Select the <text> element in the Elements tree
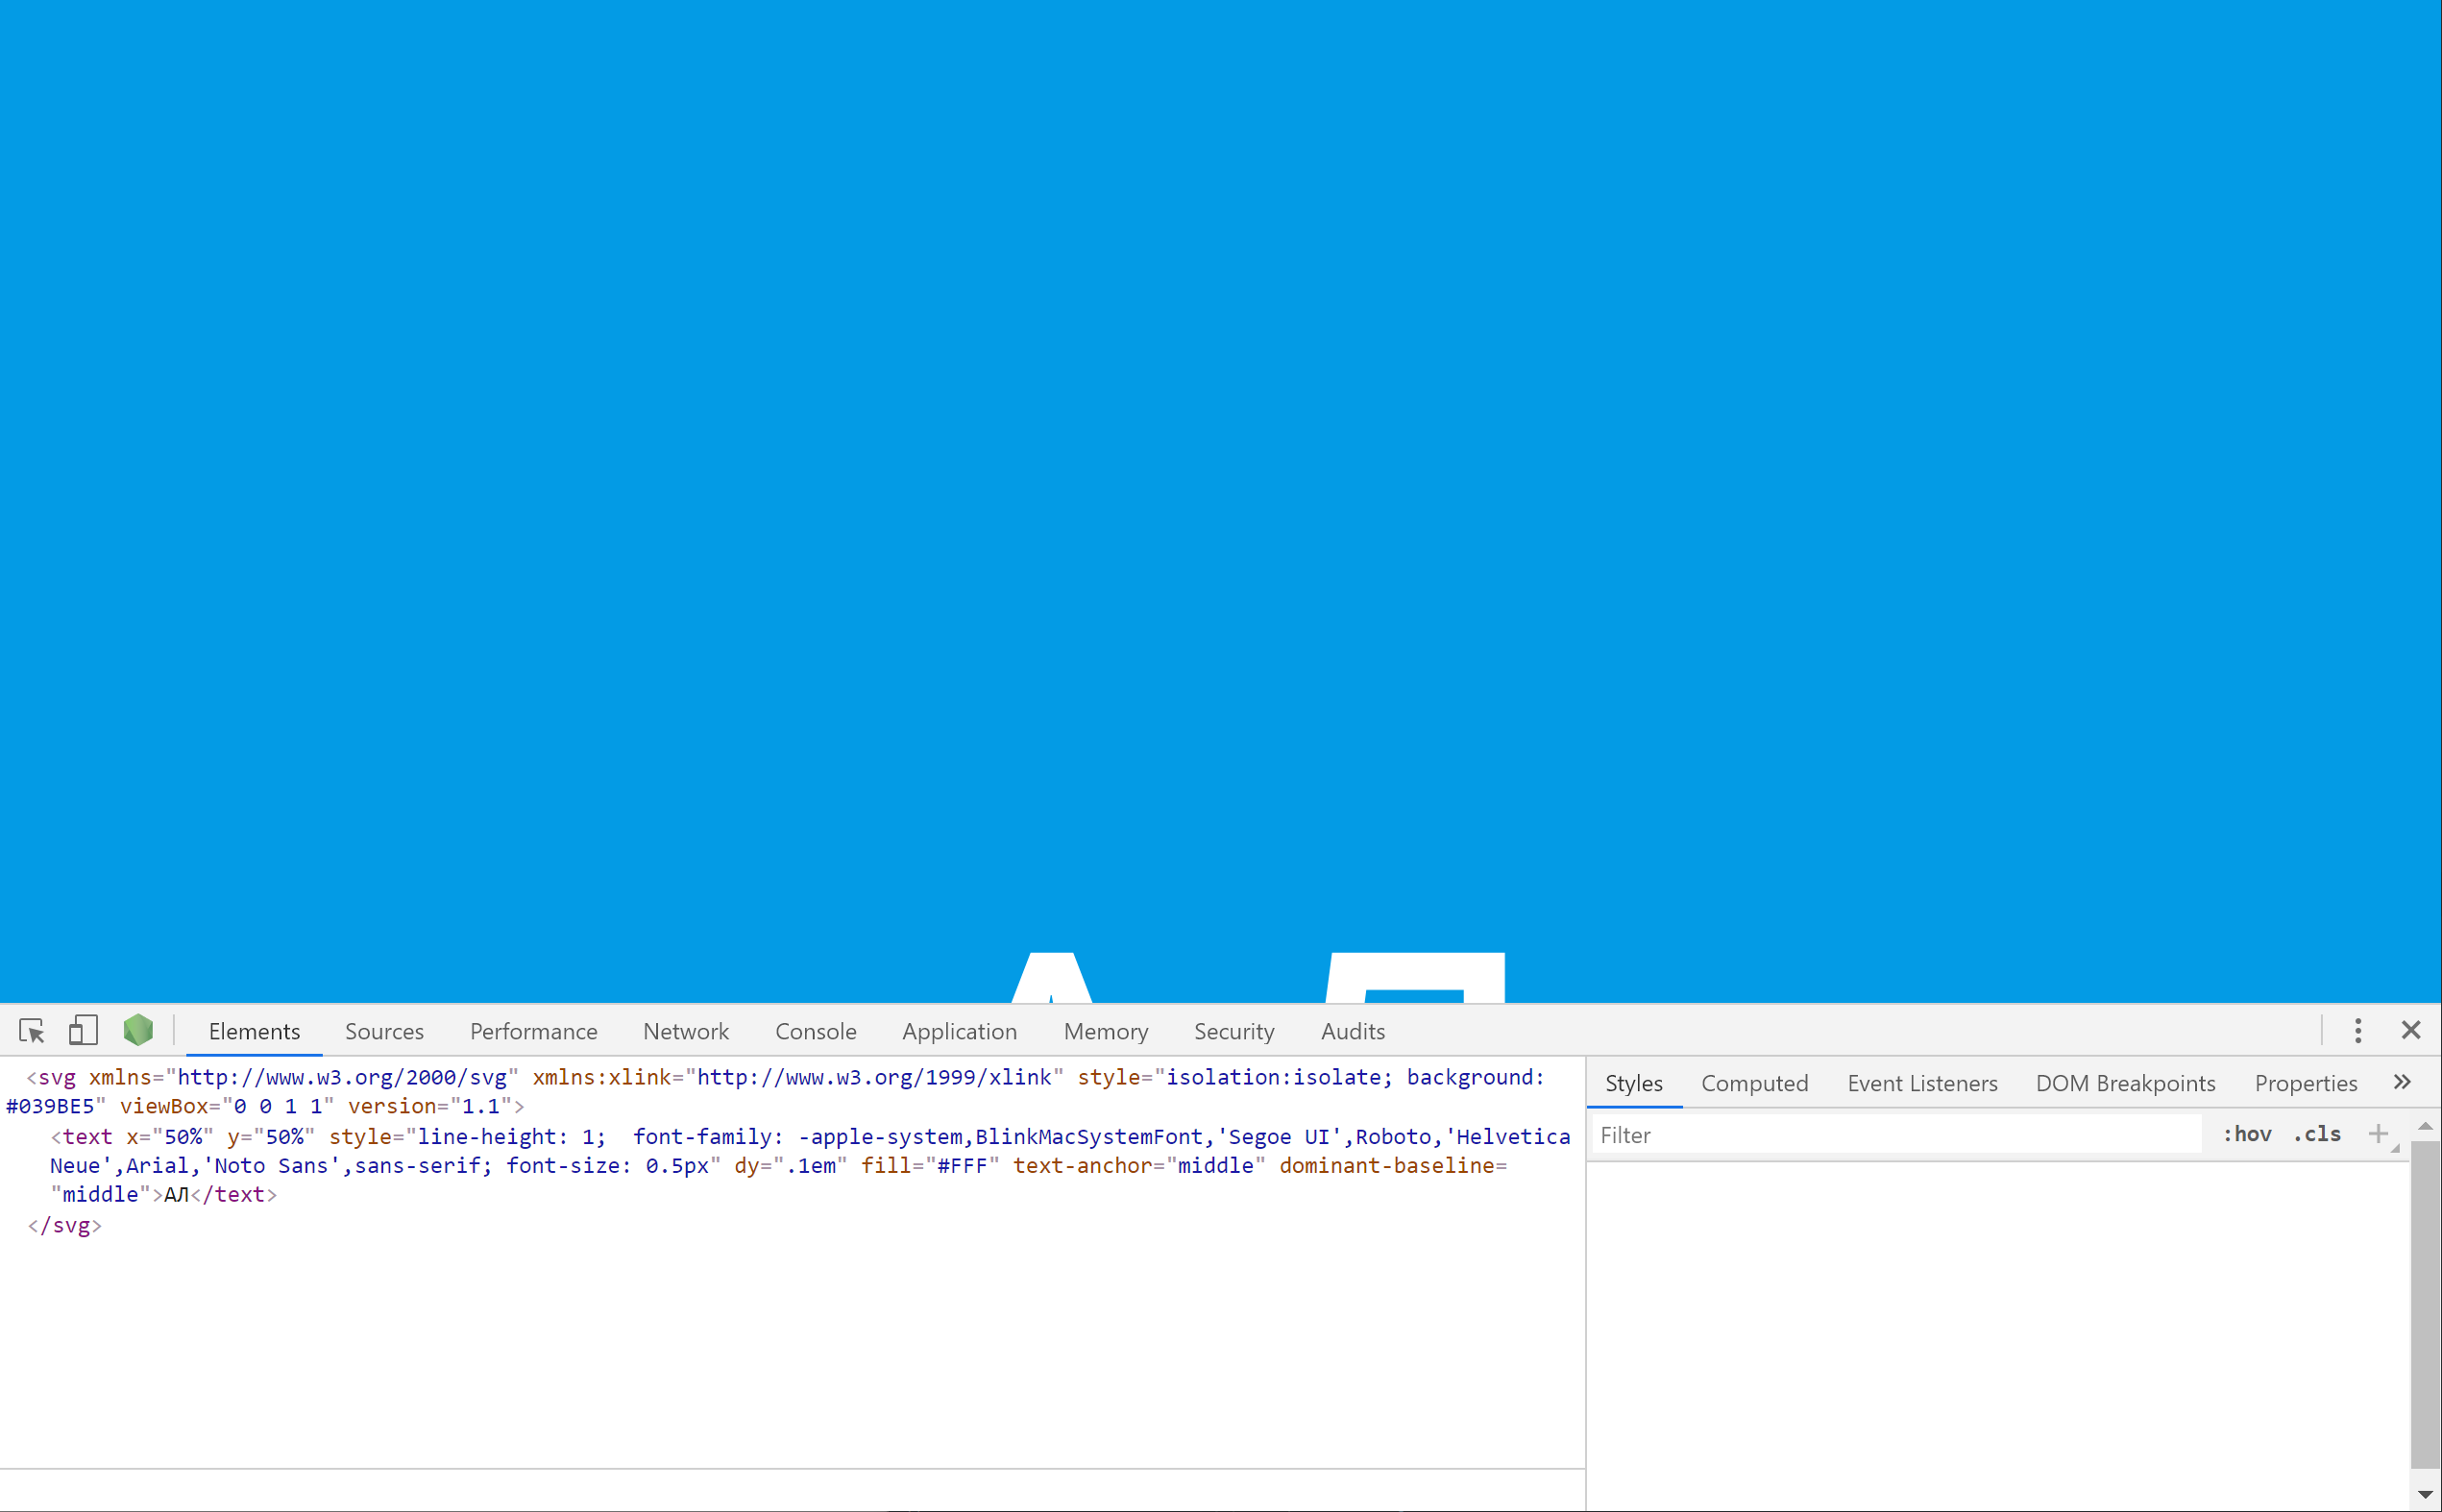Viewport: 2442px width, 1512px height. click(86, 1136)
